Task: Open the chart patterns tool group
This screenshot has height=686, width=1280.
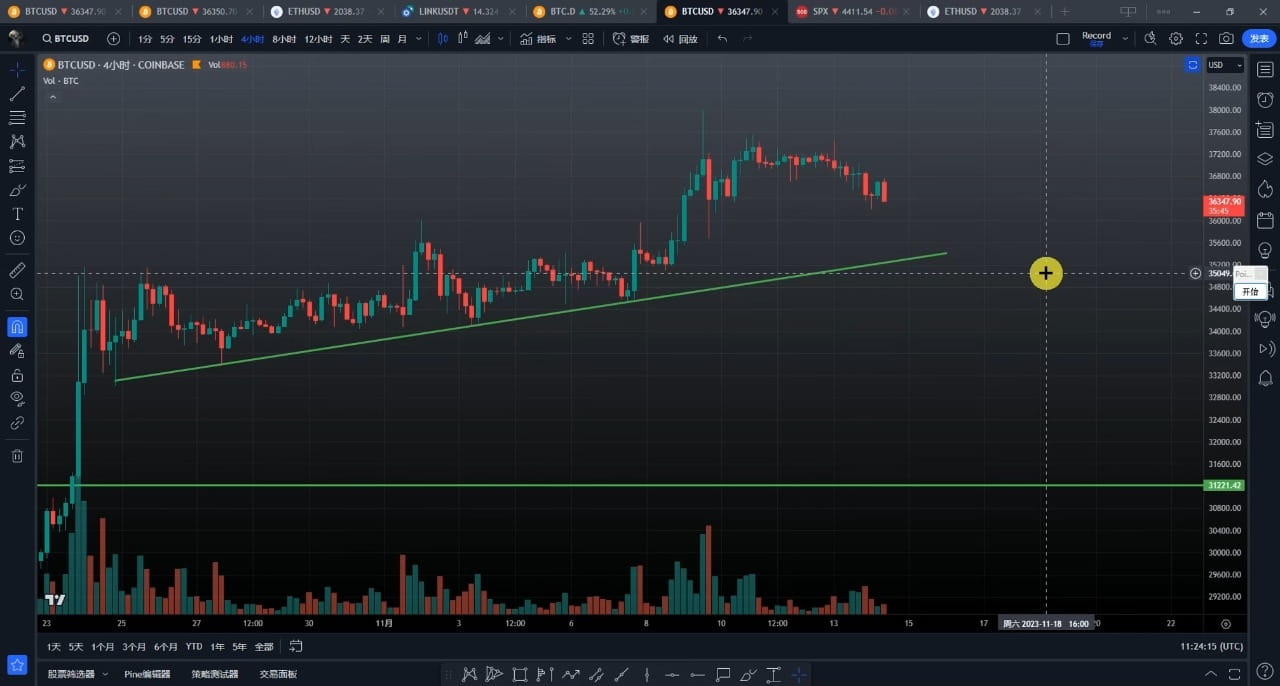Action: pyautogui.click(x=17, y=142)
